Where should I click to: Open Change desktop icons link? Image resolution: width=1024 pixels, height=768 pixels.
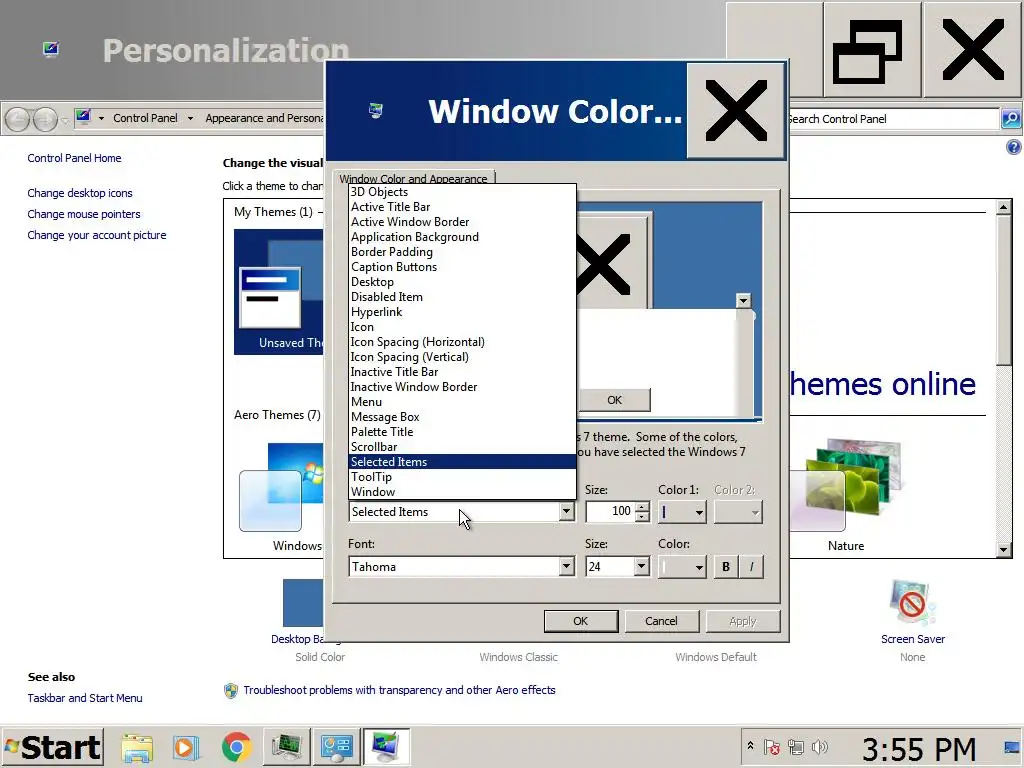[x=80, y=193]
